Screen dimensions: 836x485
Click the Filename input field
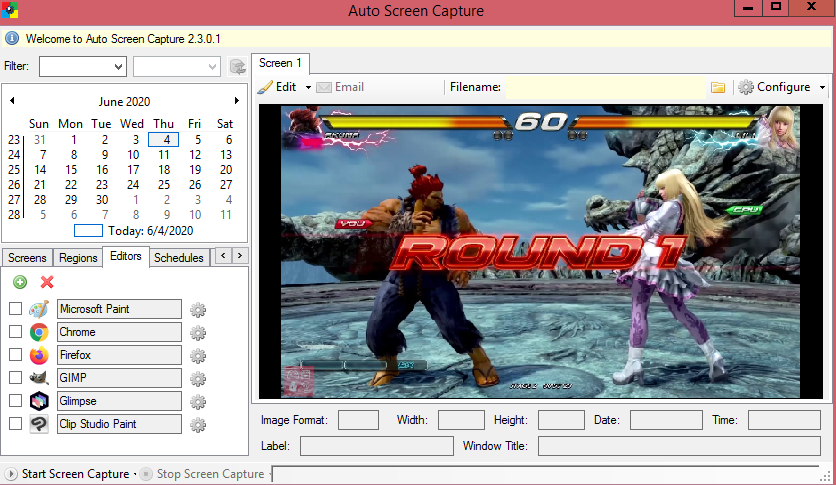[606, 87]
